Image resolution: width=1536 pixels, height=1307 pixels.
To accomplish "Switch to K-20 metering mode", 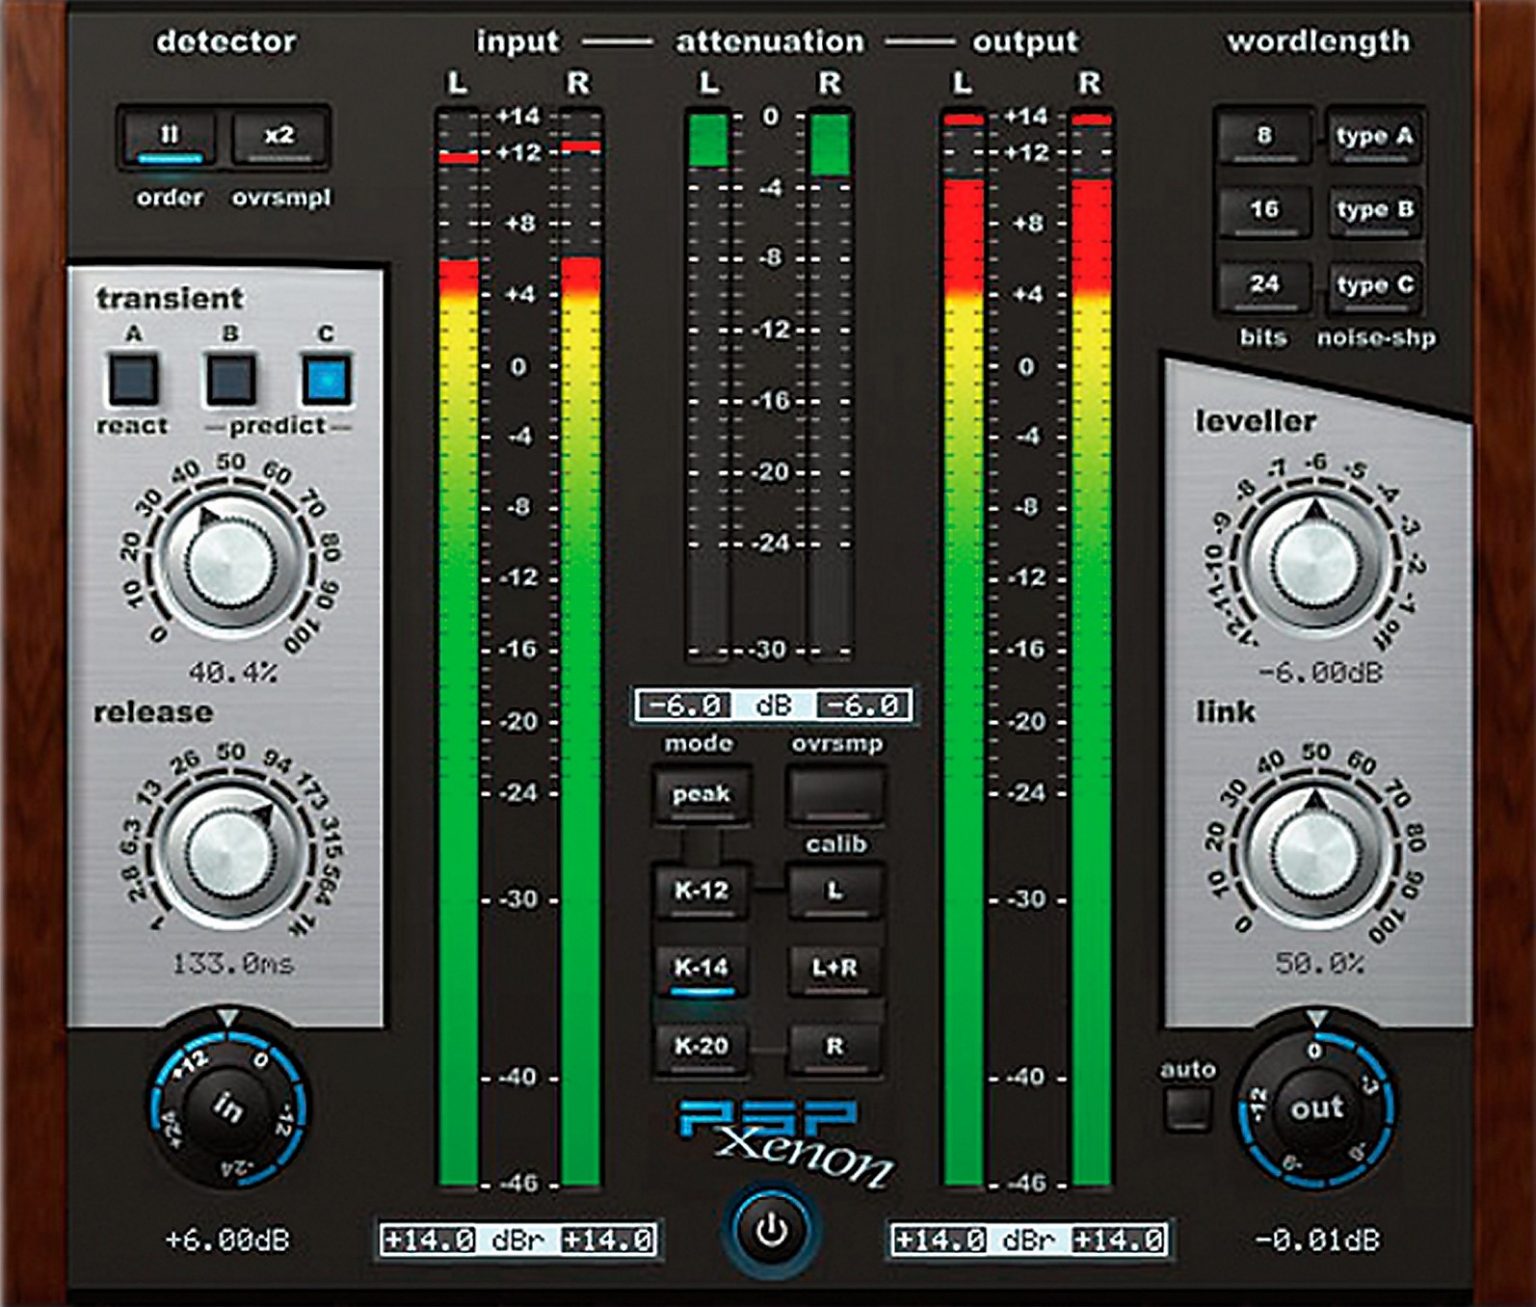I will tap(703, 1049).
